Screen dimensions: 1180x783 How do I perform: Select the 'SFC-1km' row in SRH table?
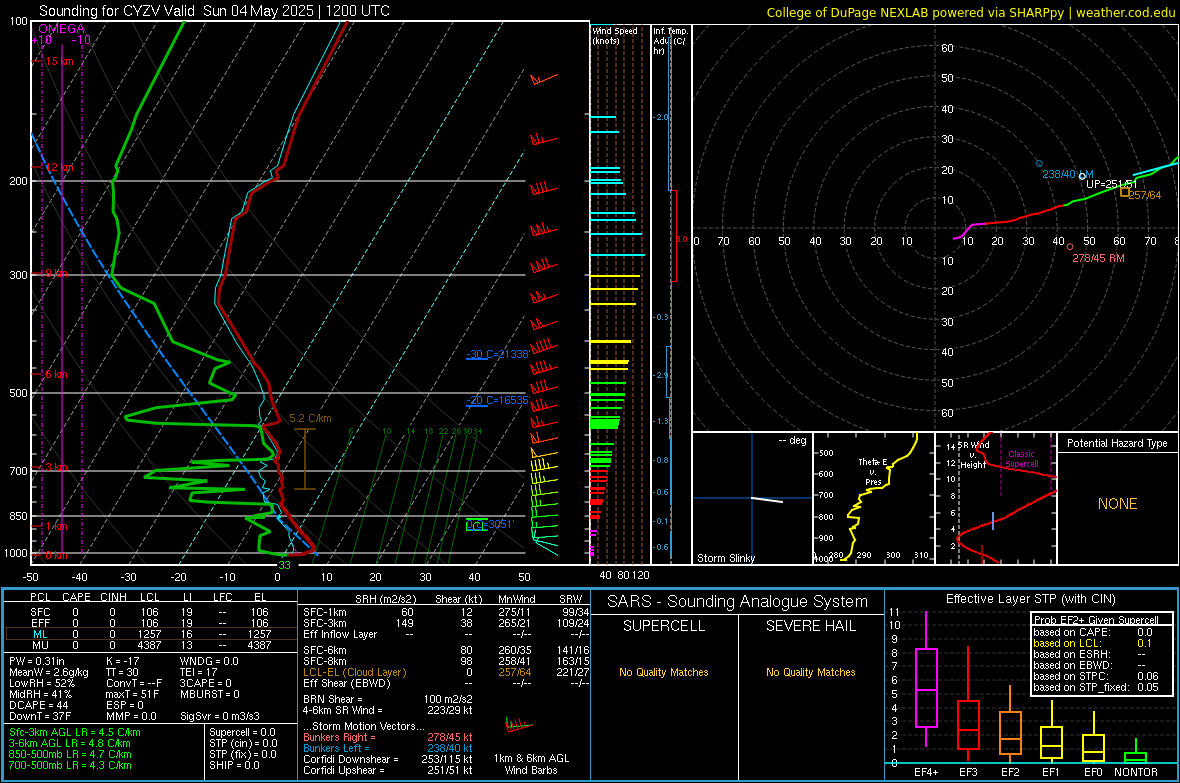(x=446, y=612)
